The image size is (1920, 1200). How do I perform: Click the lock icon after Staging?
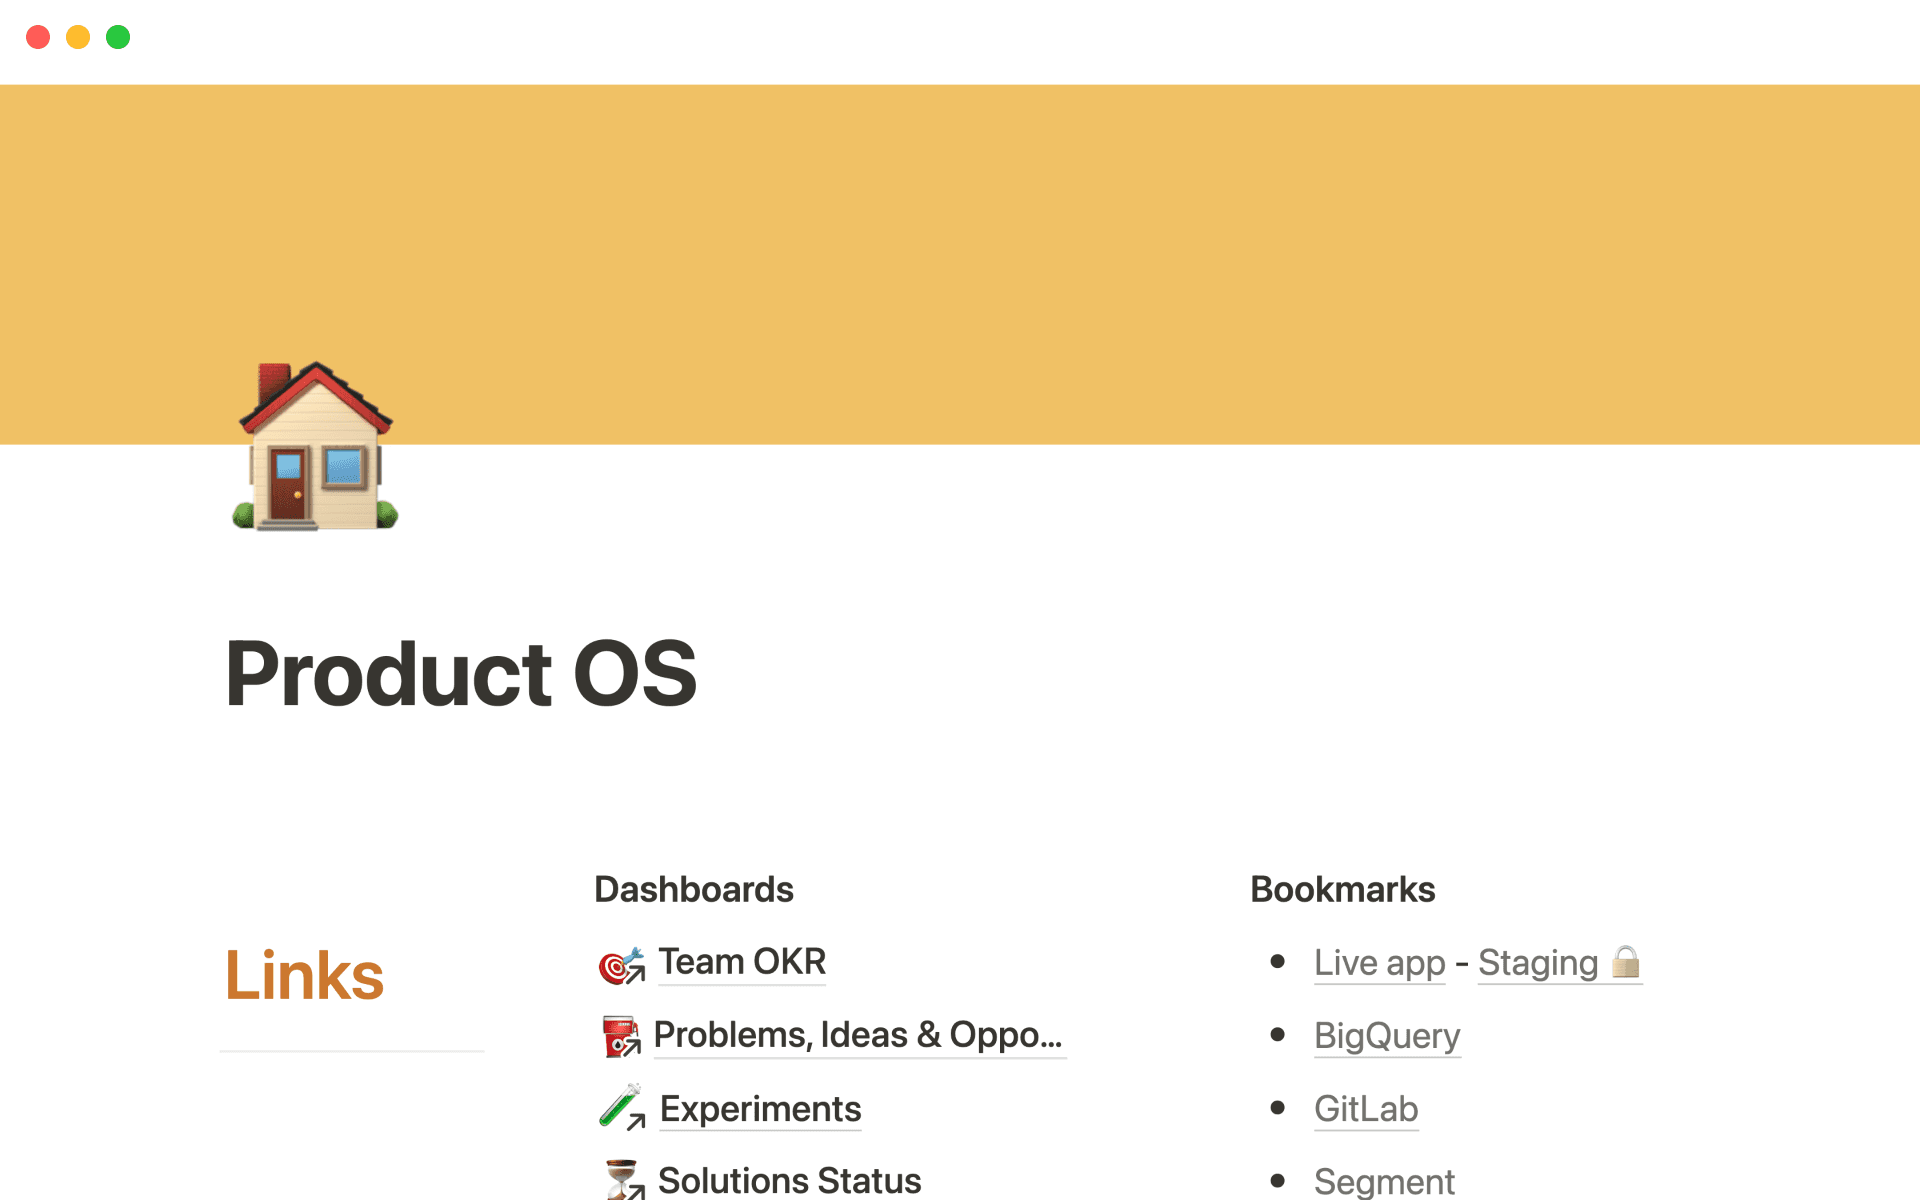coord(1625,963)
